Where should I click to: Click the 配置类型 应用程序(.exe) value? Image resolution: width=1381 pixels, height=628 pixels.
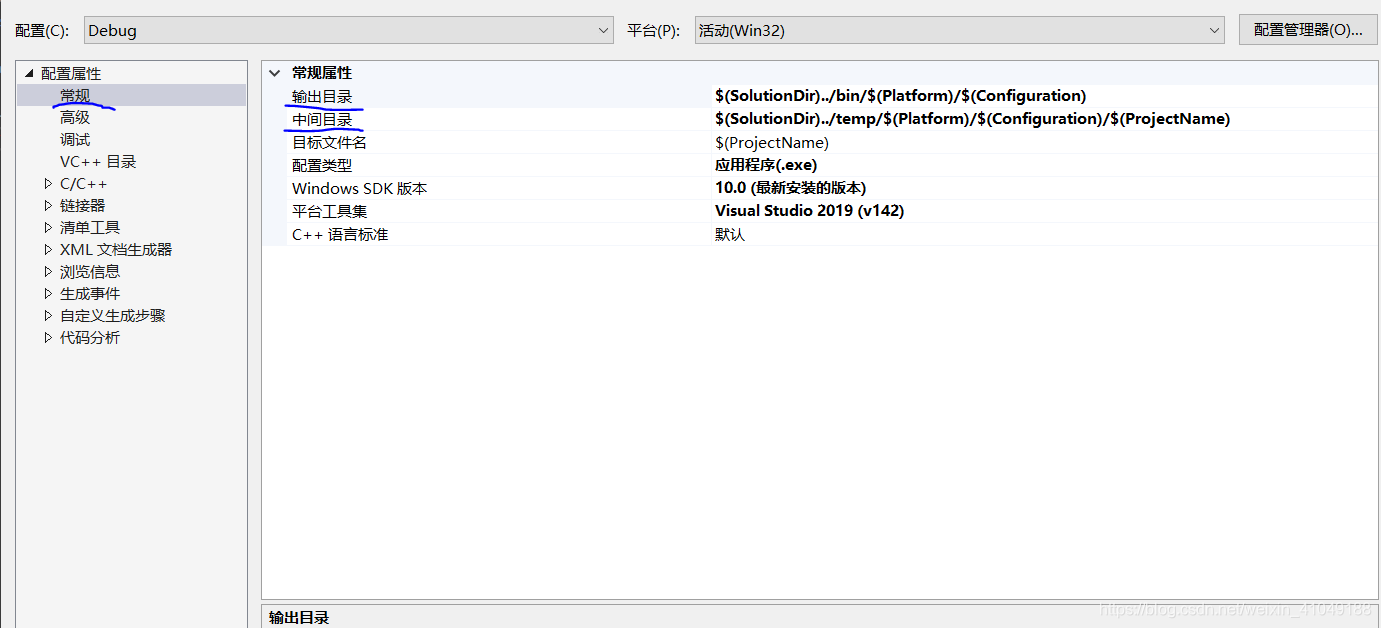766,165
